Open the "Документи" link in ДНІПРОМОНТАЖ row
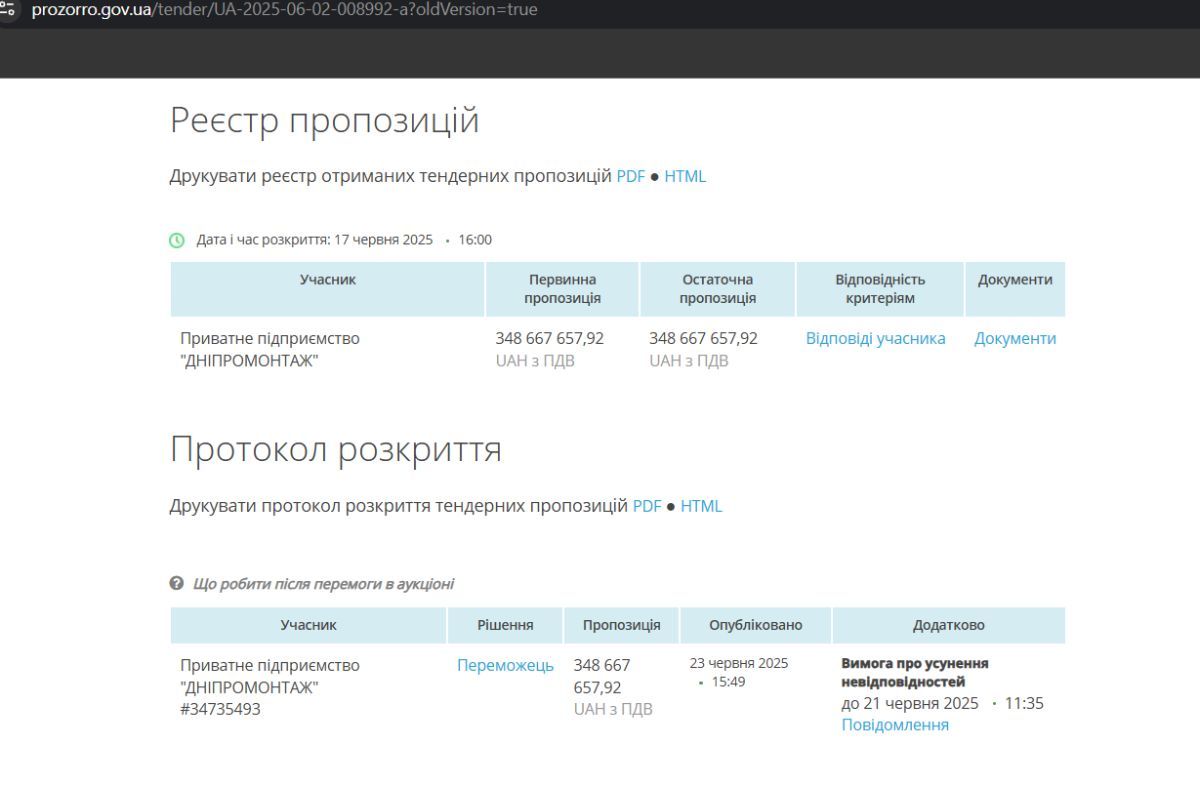The image size is (1200, 800). [x=1015, y=338]
